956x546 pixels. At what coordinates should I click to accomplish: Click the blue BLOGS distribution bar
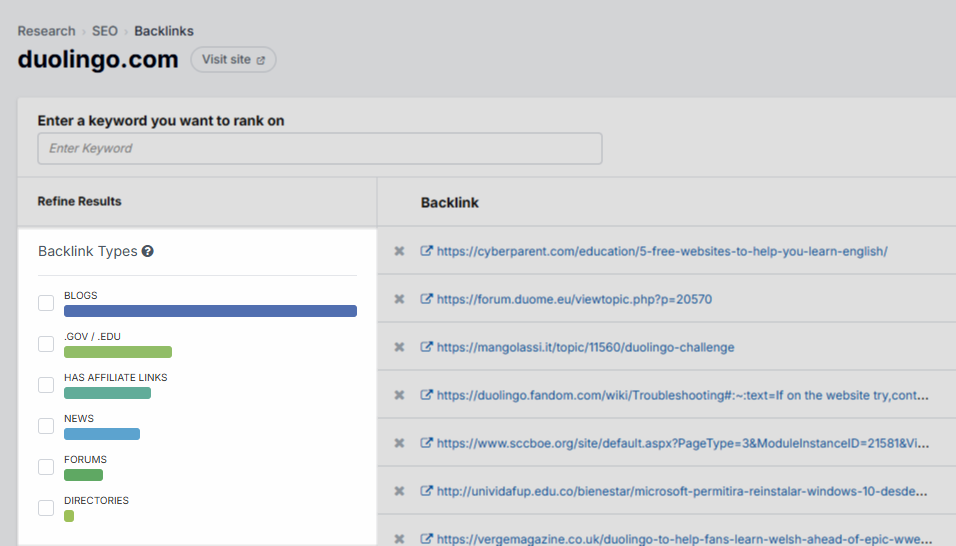(x=210, y=311)
